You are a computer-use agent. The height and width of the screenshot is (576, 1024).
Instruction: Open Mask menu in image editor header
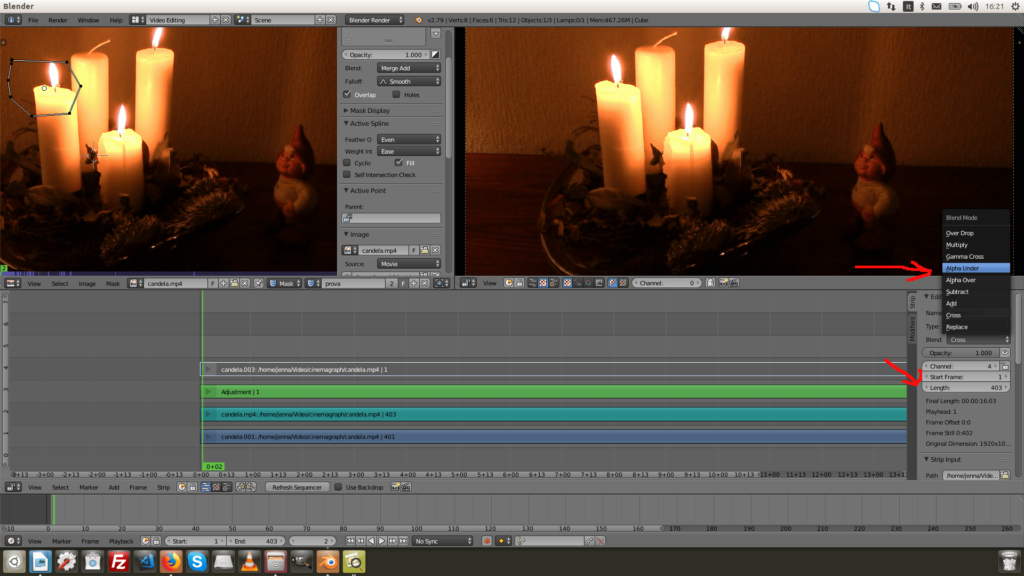click(x=112, y=283)
